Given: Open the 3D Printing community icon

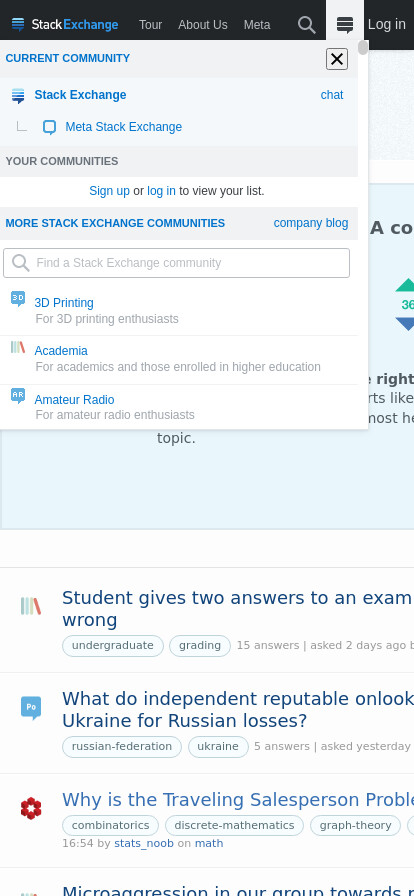Looking at the screenshot, I should (x=18, y=298).
